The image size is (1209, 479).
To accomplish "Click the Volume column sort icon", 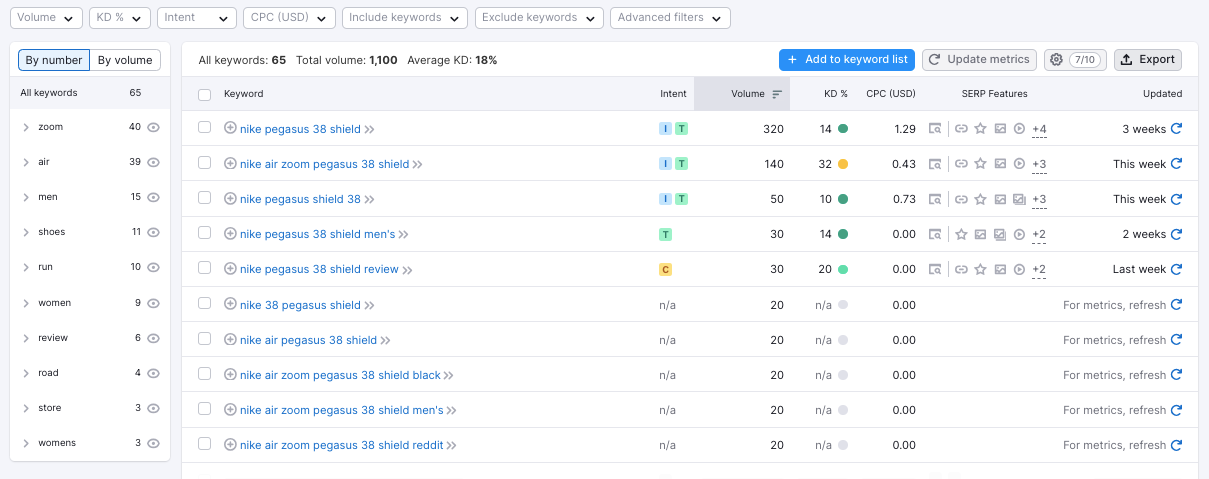I will (x=777, y=94).
